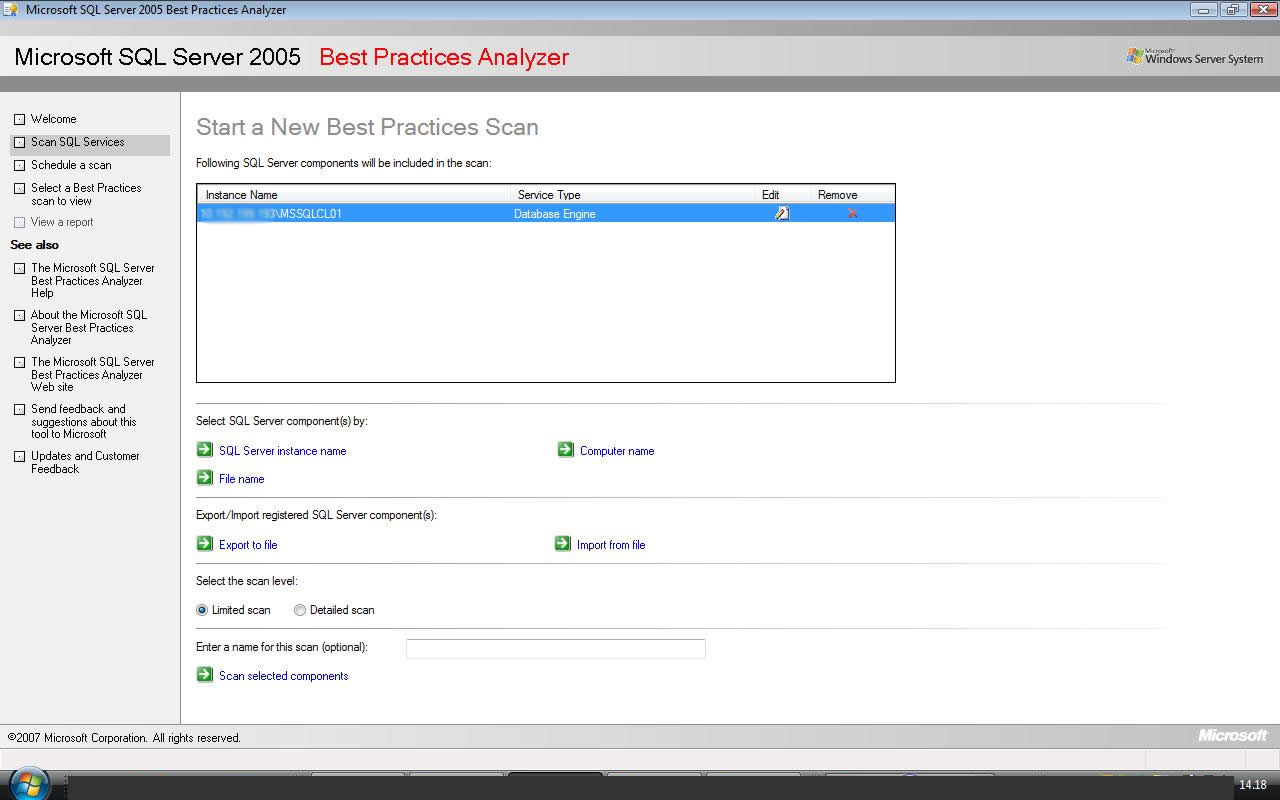Click the red Remove icon for MSSQLCL01
The height and width of the screenshot is (800, 1280).
click(x=852, y=213)
